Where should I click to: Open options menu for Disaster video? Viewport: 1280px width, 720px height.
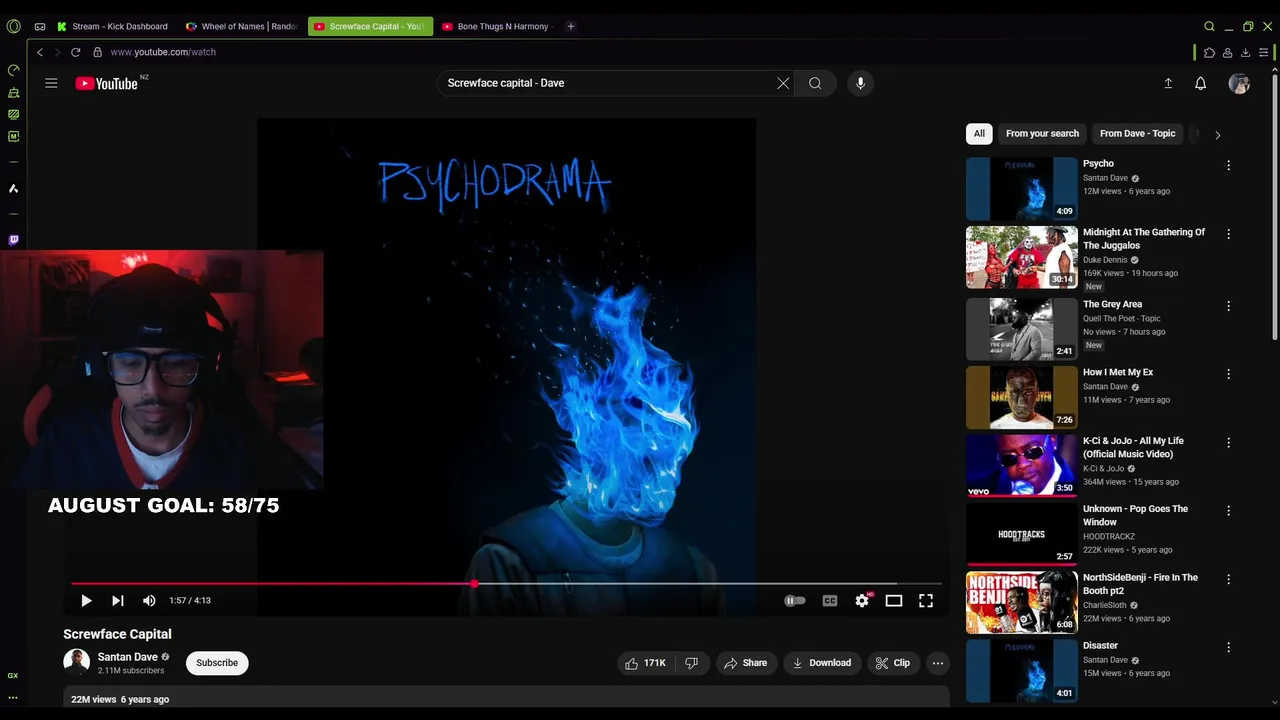pos(1228,647)
